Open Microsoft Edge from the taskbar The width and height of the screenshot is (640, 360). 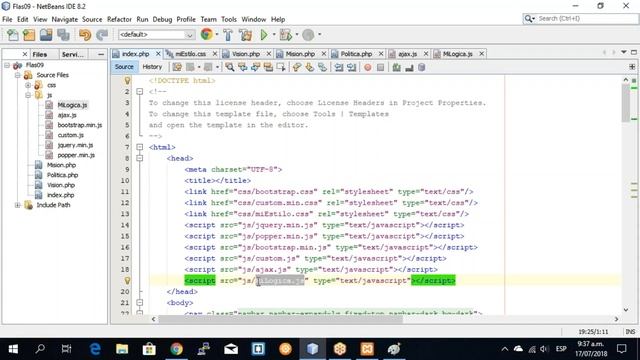(x=95, y=349)
